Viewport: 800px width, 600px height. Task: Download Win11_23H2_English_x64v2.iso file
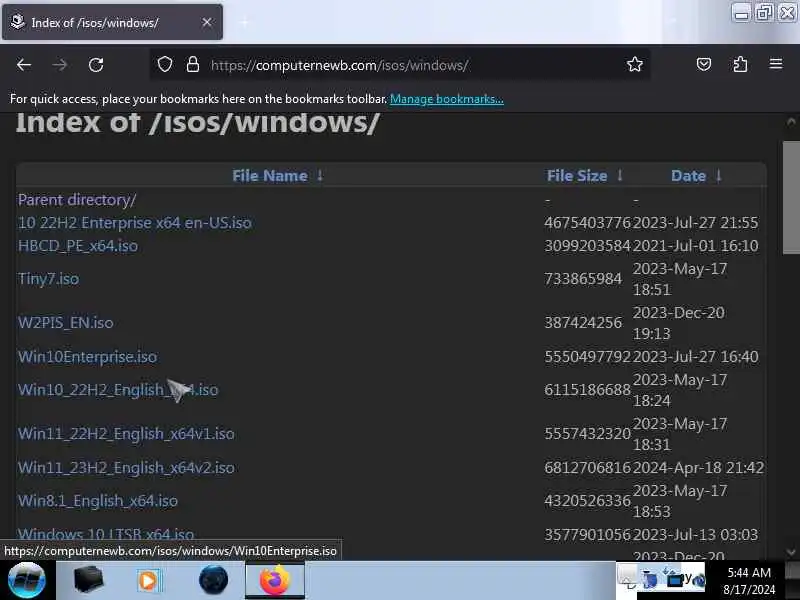pos(127,468)
